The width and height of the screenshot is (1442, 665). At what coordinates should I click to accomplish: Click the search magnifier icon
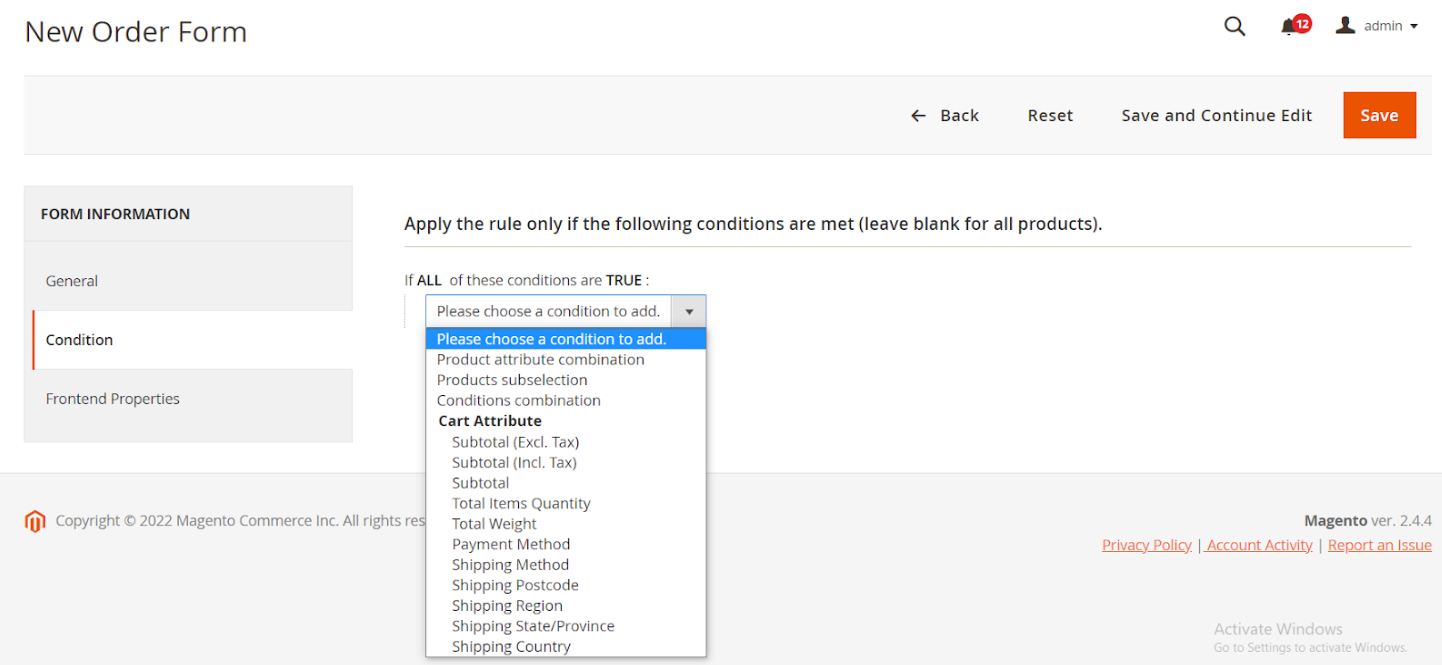coord(1235,27)
